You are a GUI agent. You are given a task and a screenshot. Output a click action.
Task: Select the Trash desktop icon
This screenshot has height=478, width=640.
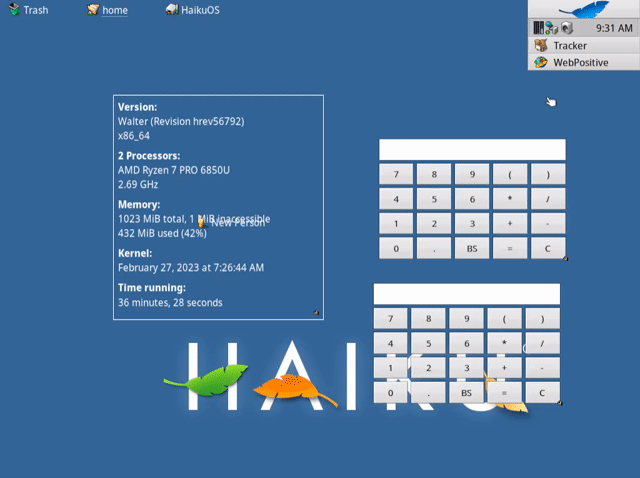[x=29, y=10]
